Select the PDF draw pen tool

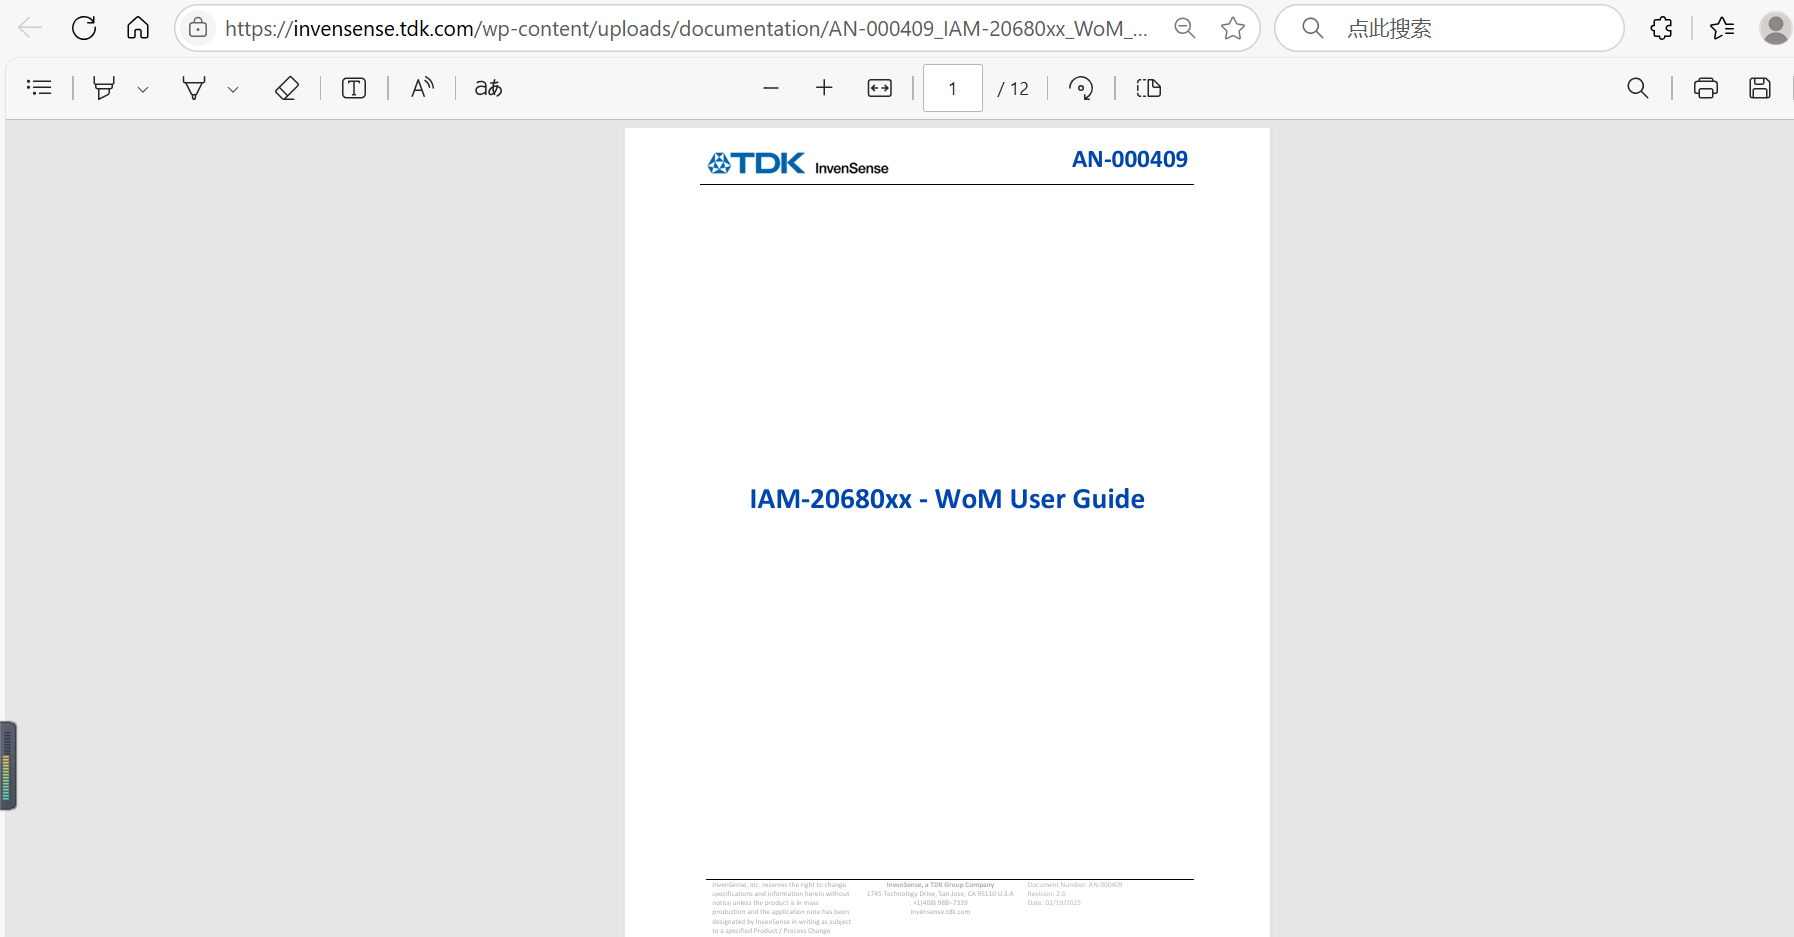pyautogui.click(x=194, y=88)
